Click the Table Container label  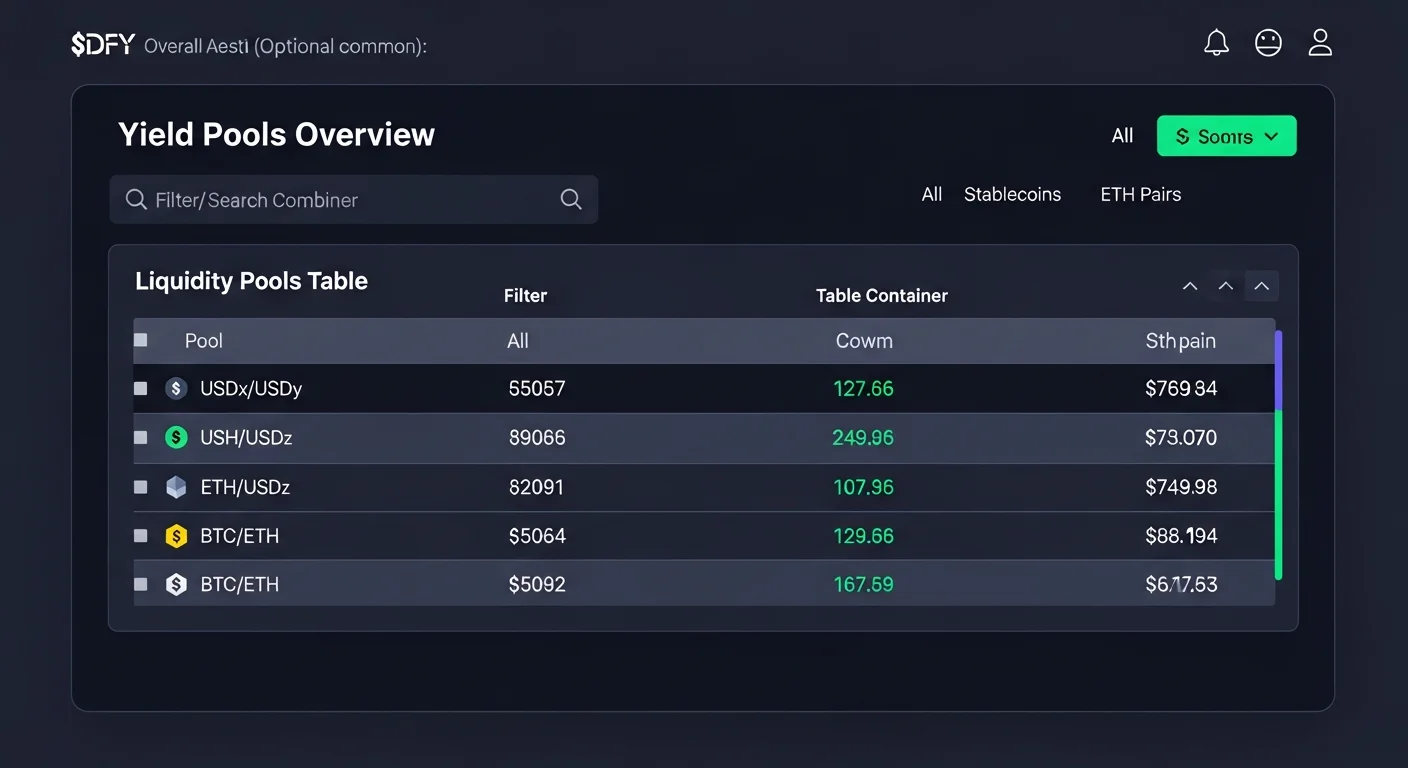click(x=882, y=295)
